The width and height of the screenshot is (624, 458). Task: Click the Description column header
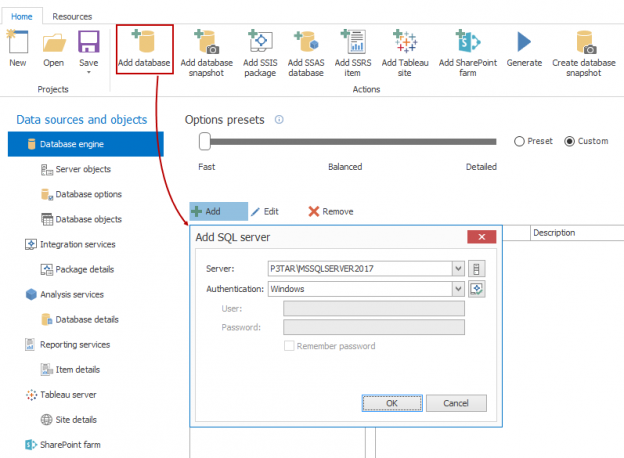(x=577, y=233)
